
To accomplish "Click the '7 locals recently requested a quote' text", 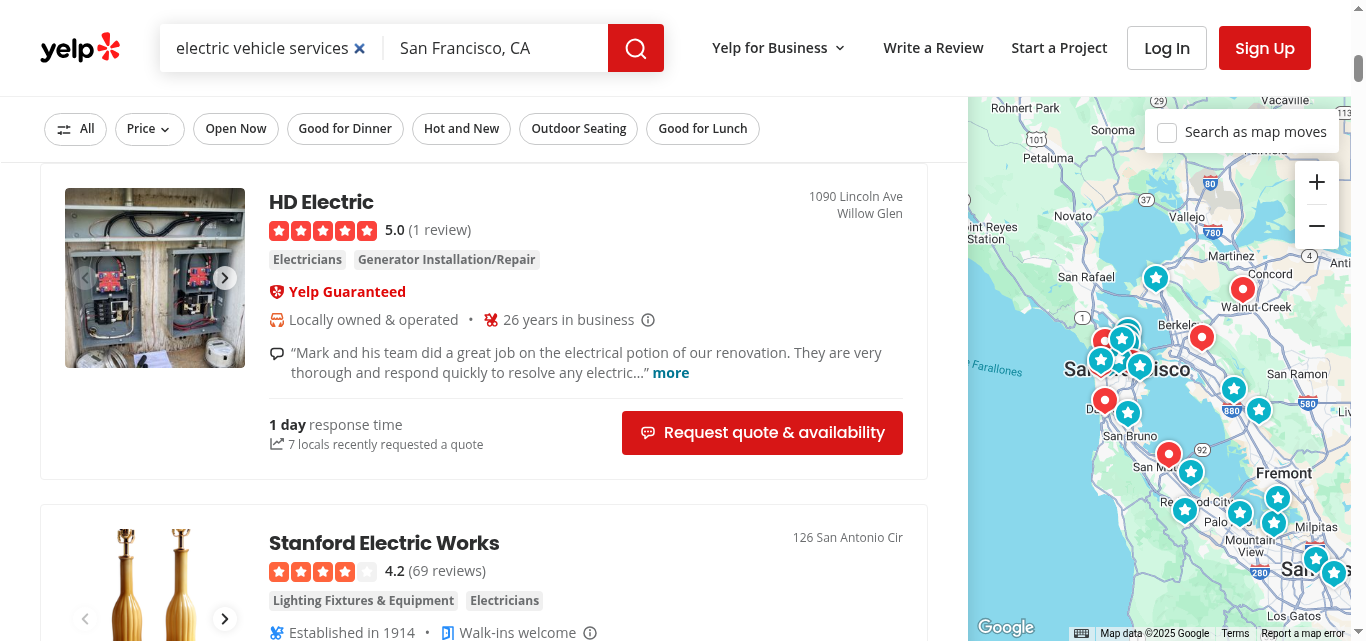I will coord(385,445).
